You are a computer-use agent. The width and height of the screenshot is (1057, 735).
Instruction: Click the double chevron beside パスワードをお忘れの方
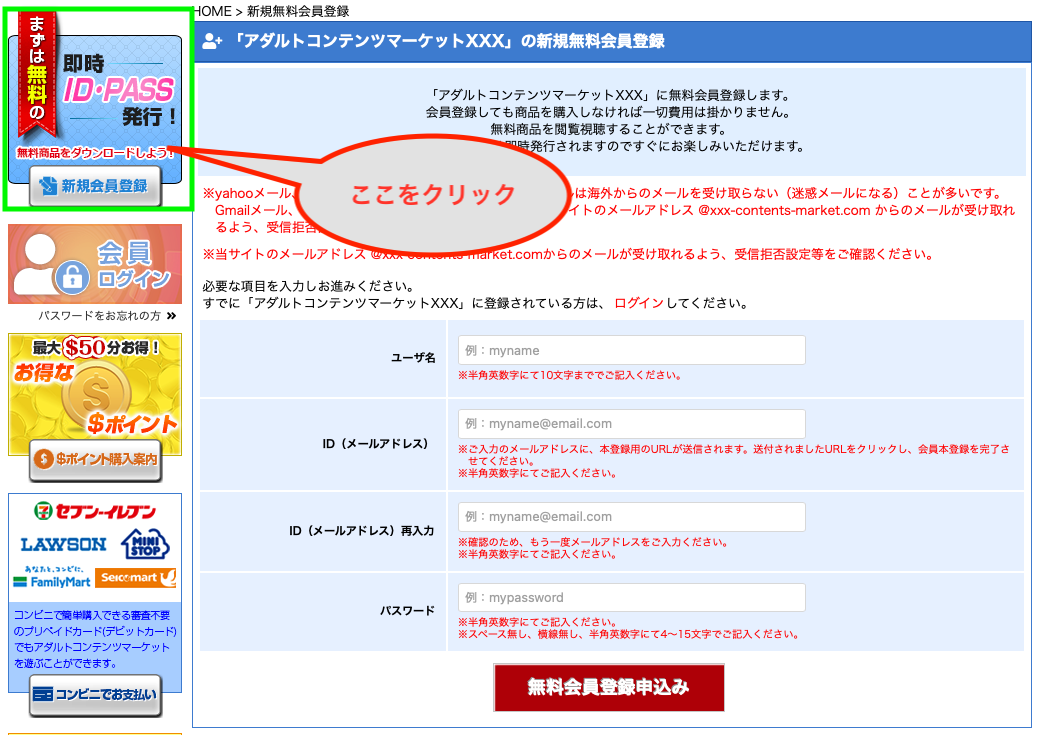click(171, 316)
